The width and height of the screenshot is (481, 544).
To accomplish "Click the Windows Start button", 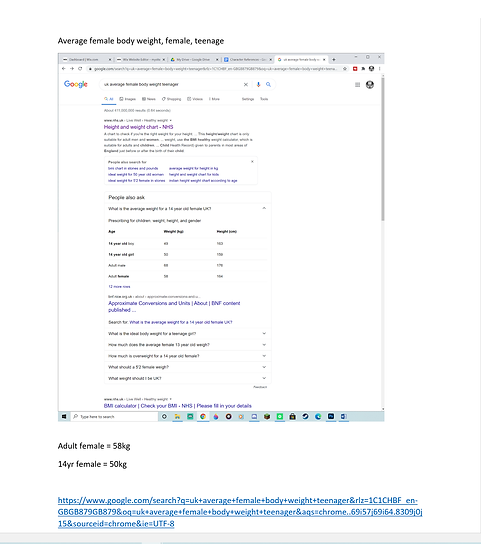I will [64, 416].
